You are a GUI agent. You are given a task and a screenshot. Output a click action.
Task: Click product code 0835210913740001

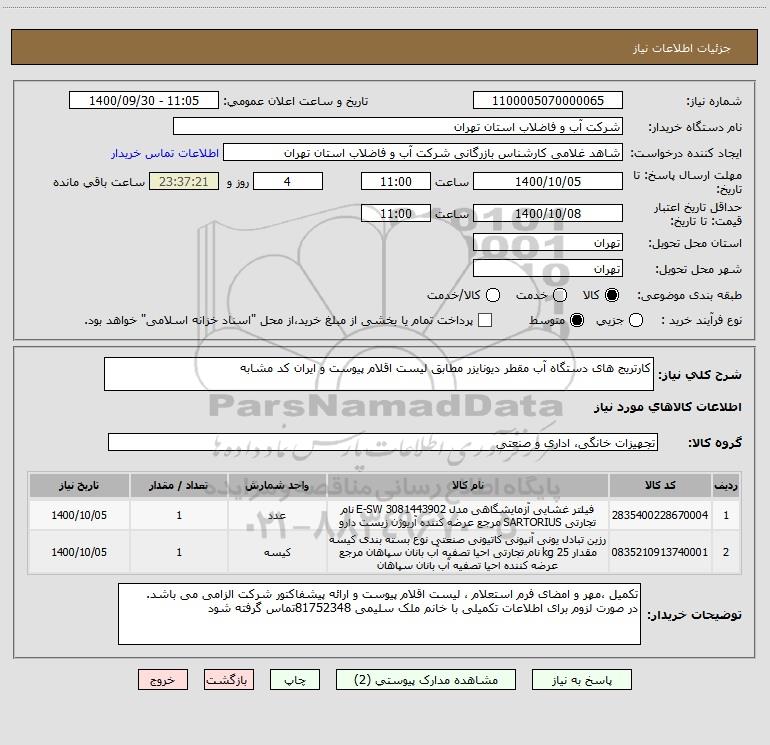pos(660,552)
